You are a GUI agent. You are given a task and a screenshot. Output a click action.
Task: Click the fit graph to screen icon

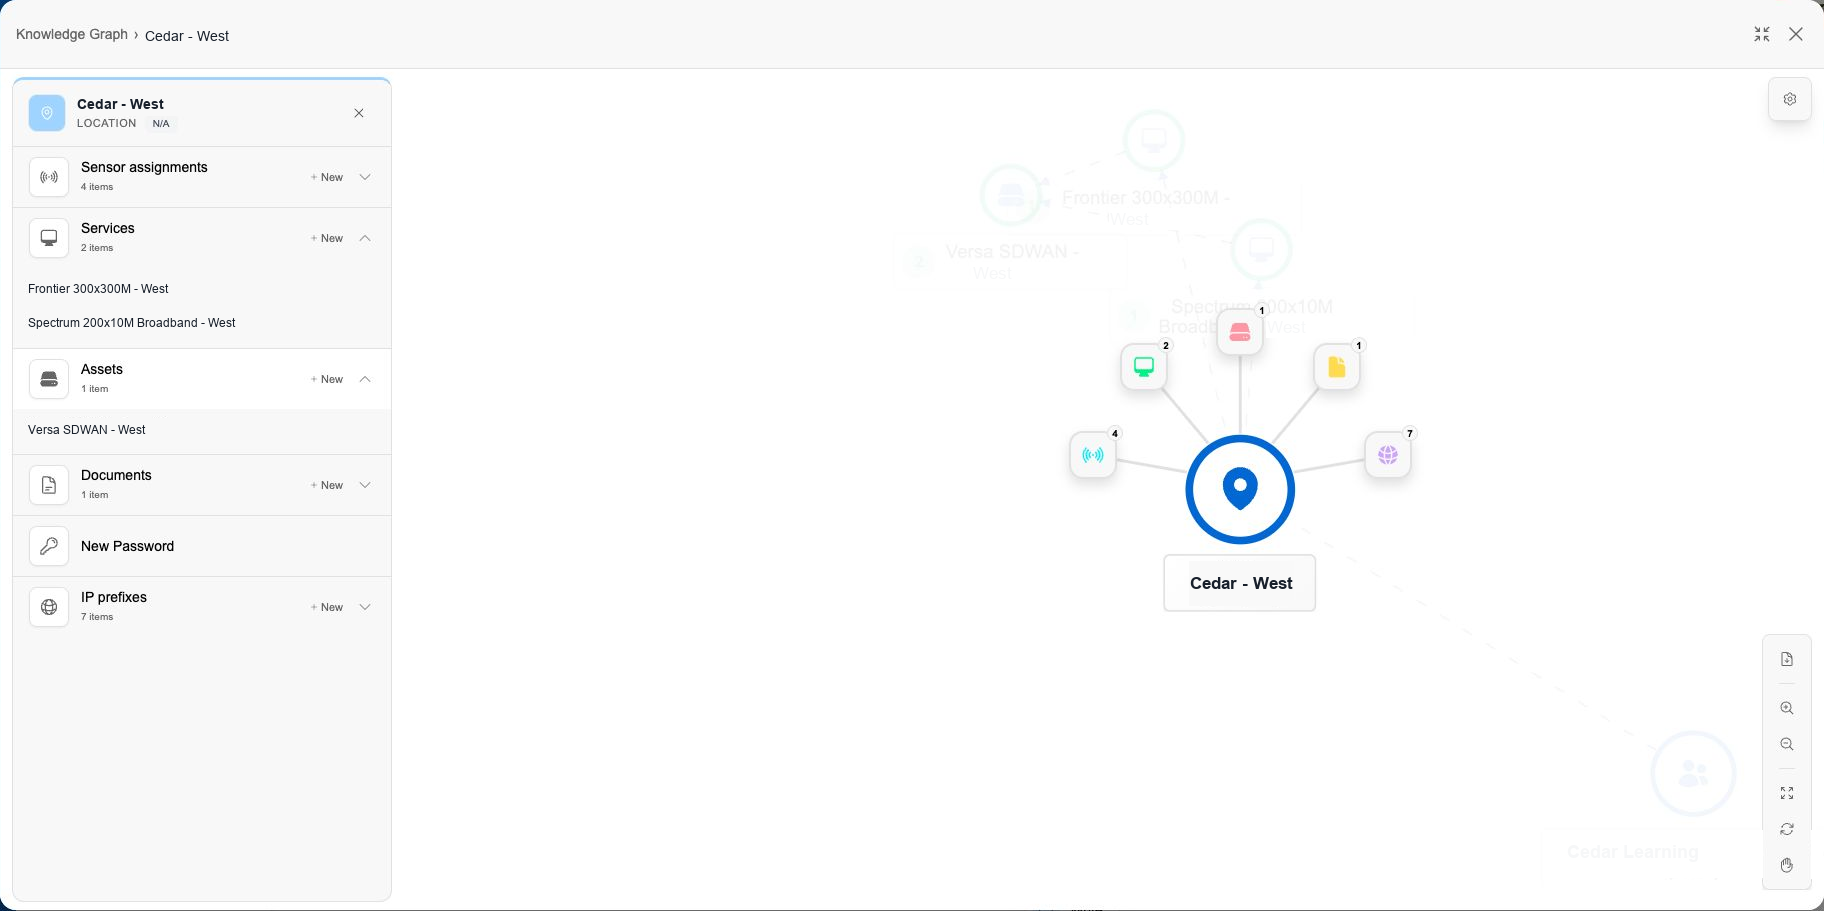click(1787, 793)
